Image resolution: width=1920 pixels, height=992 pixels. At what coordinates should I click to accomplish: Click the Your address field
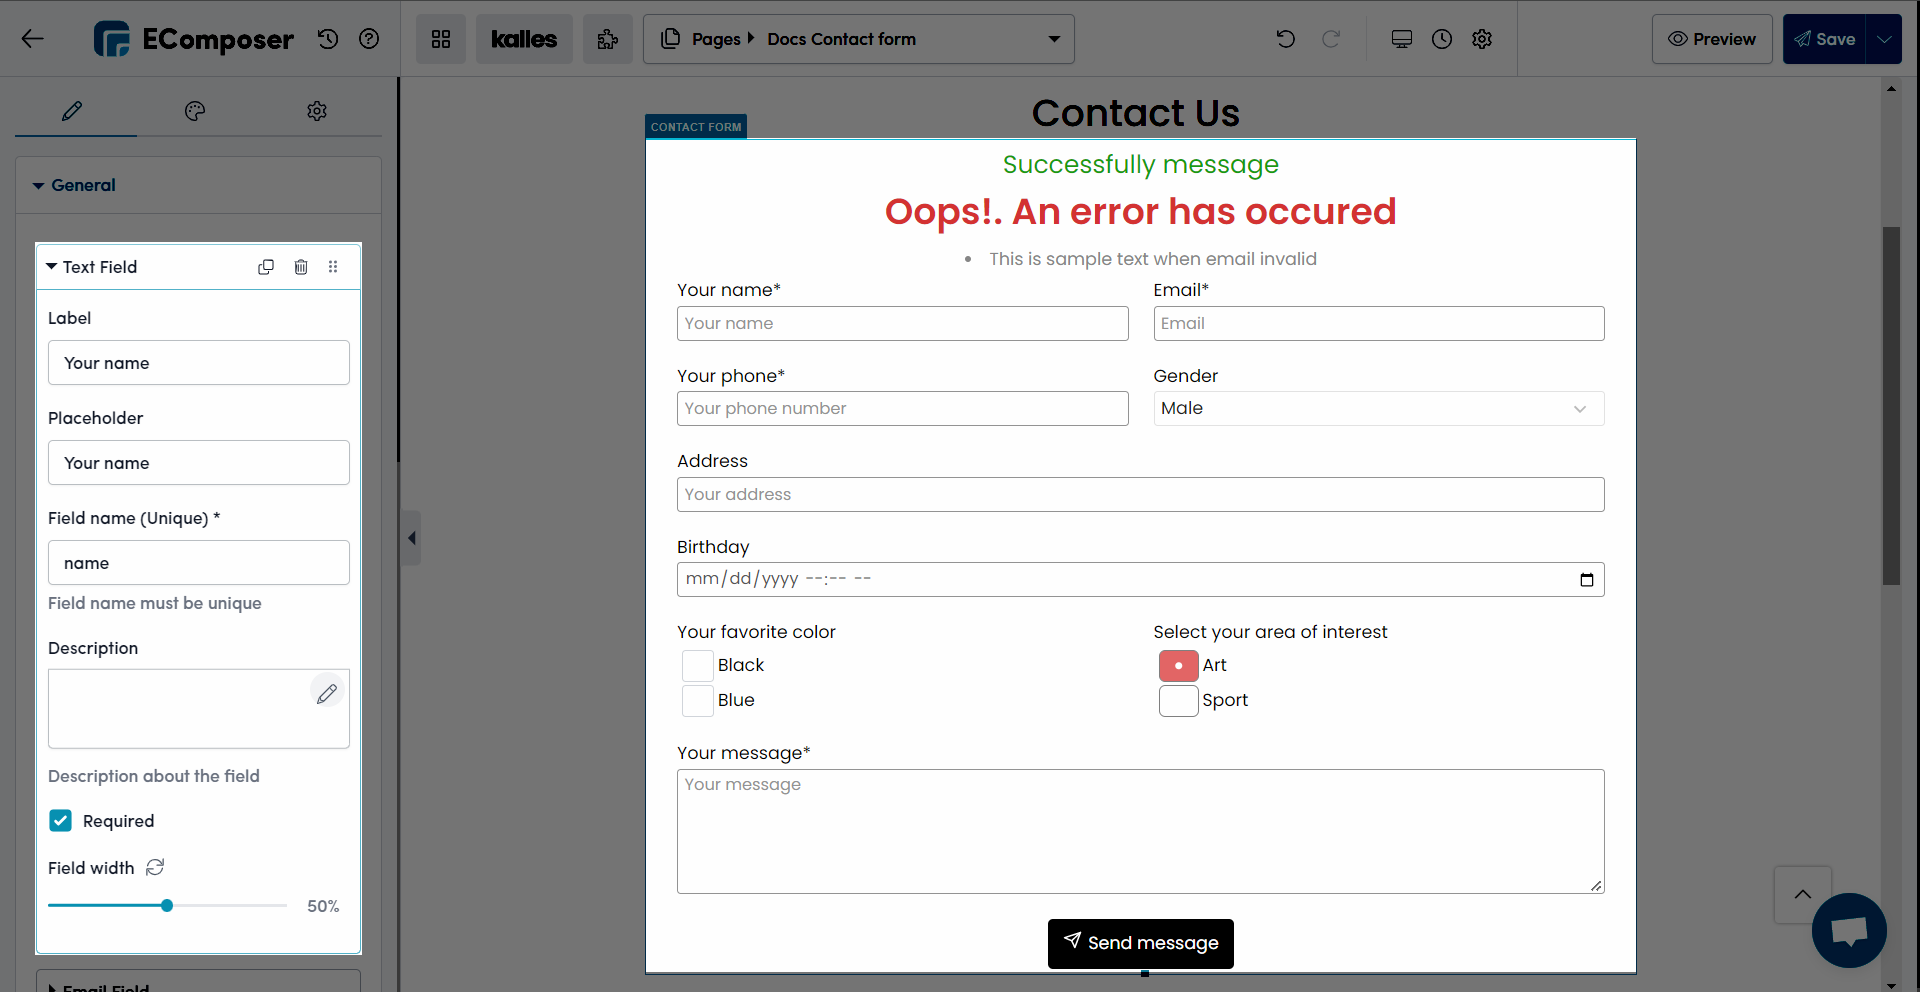point(1141,495)
